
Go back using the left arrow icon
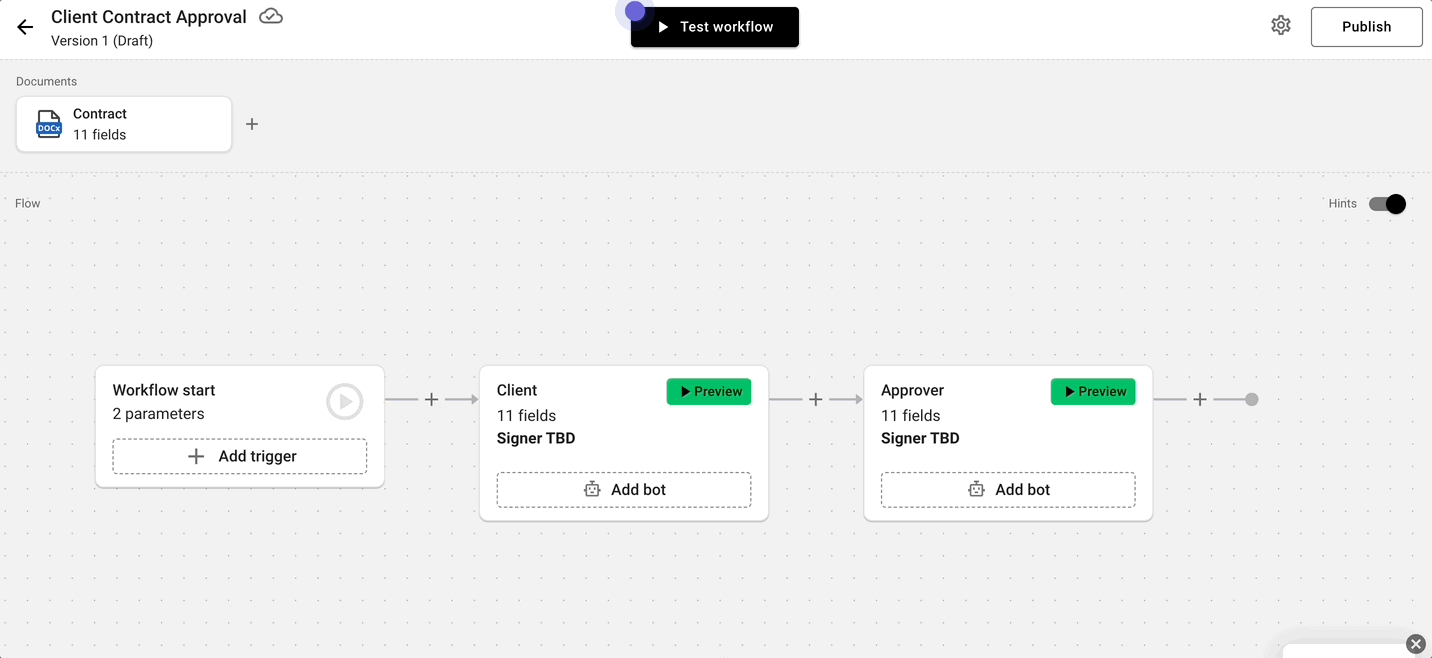pyautogui.click(x=25, y=27)
